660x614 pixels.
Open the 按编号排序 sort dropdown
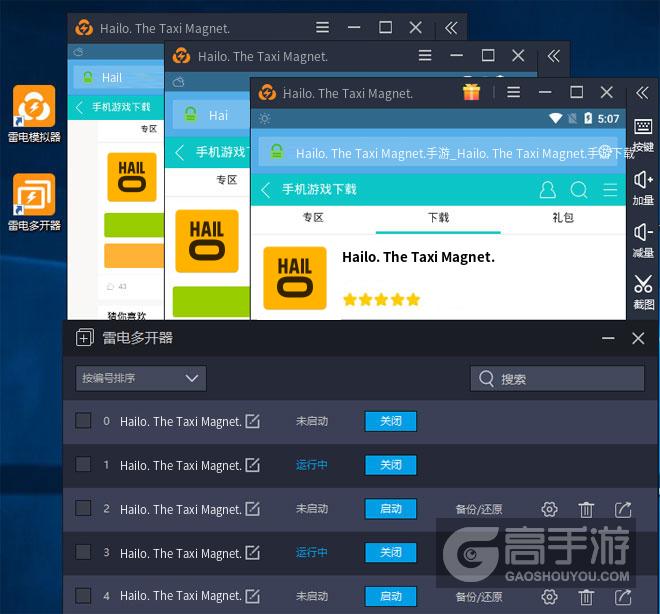pyautogui.click(x=141, y=378)
